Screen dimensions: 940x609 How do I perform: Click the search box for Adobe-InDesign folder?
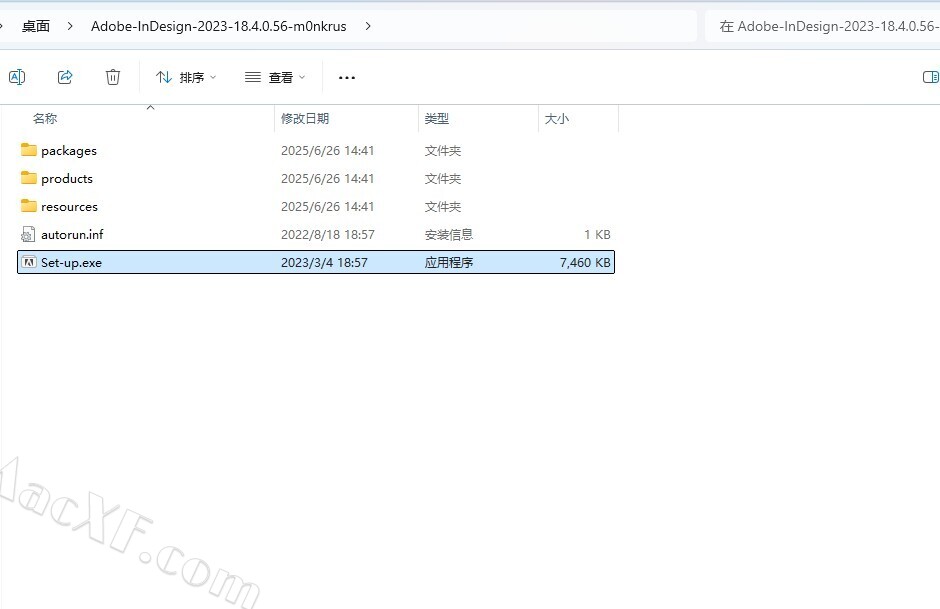point(822,26)
